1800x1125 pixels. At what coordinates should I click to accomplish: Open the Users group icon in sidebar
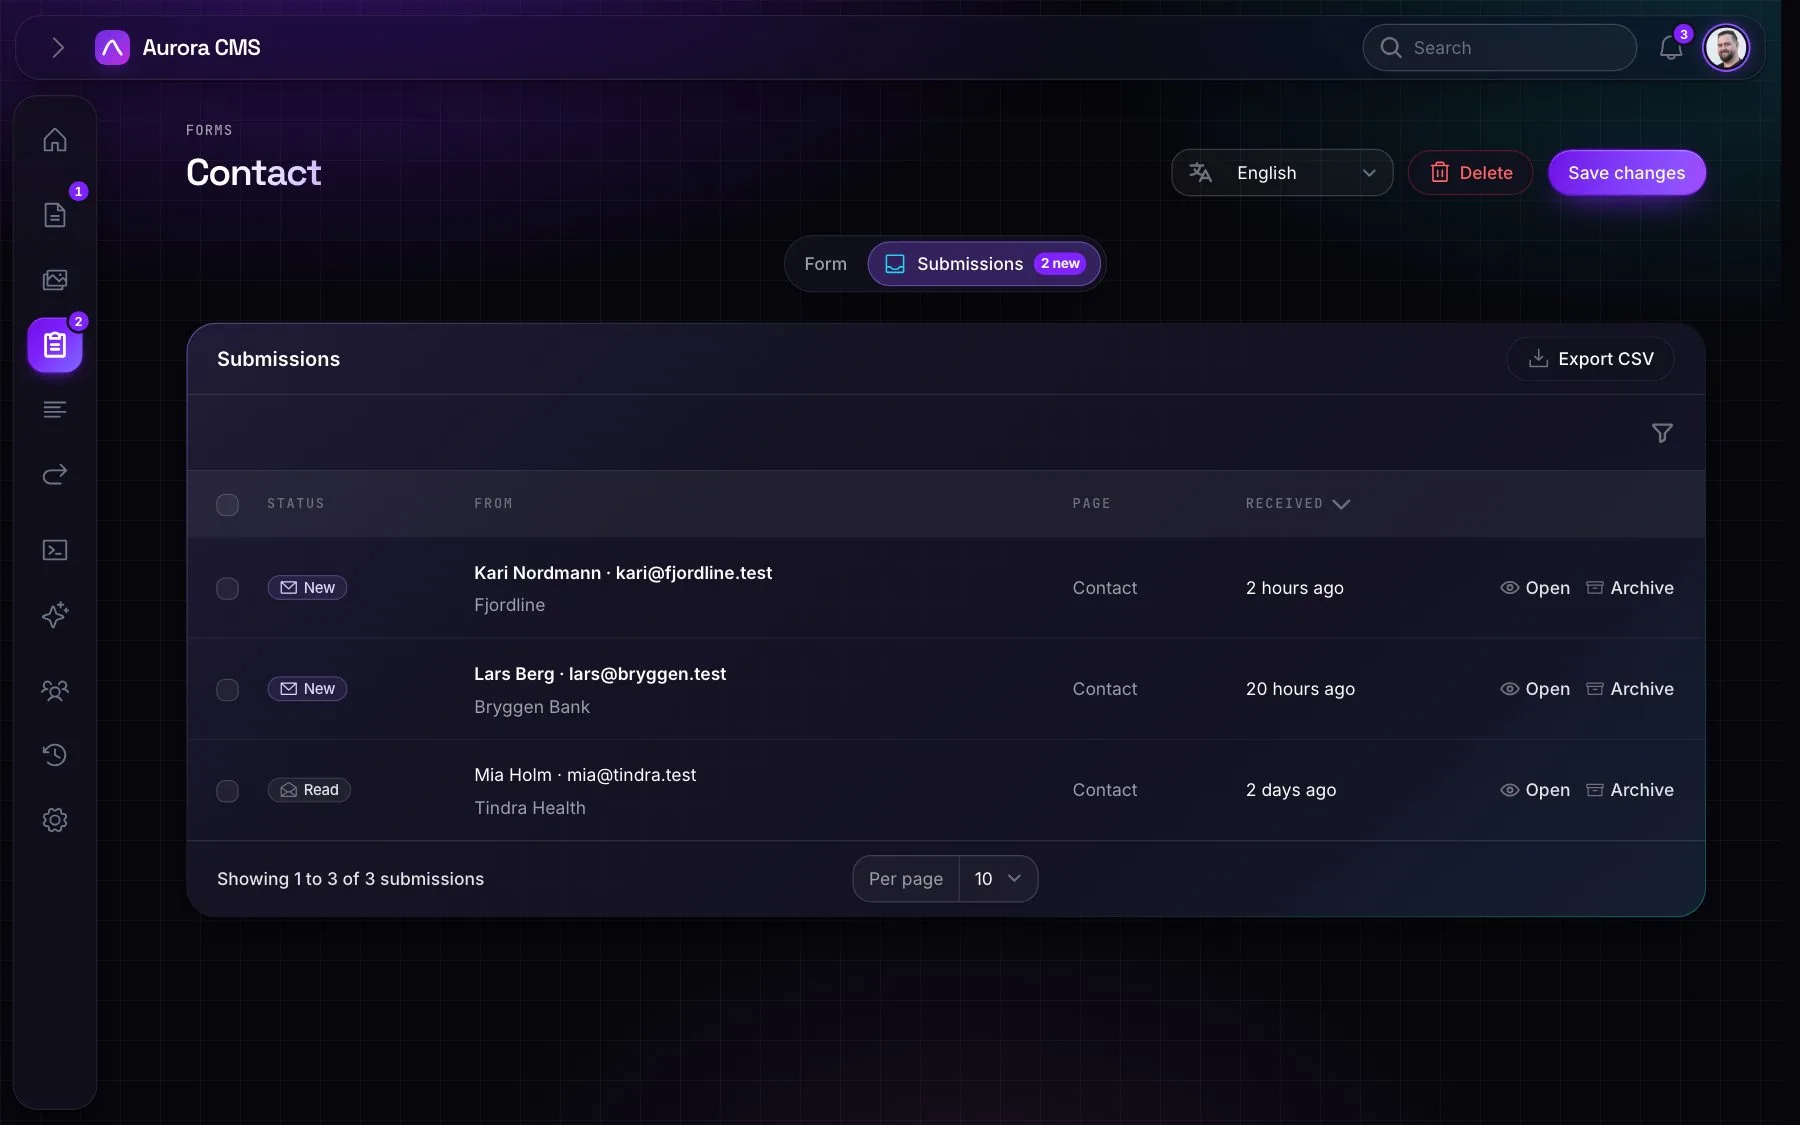coord(55,690)
